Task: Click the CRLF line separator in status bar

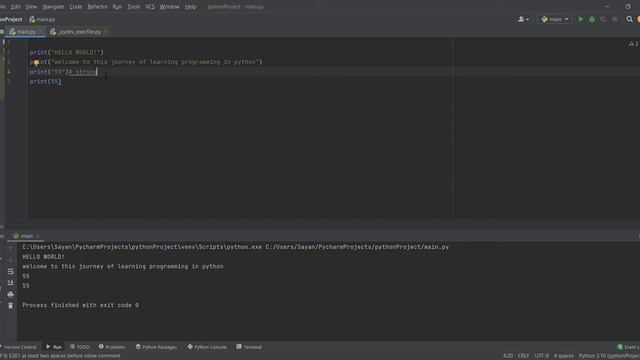Action: coord(523,356)
